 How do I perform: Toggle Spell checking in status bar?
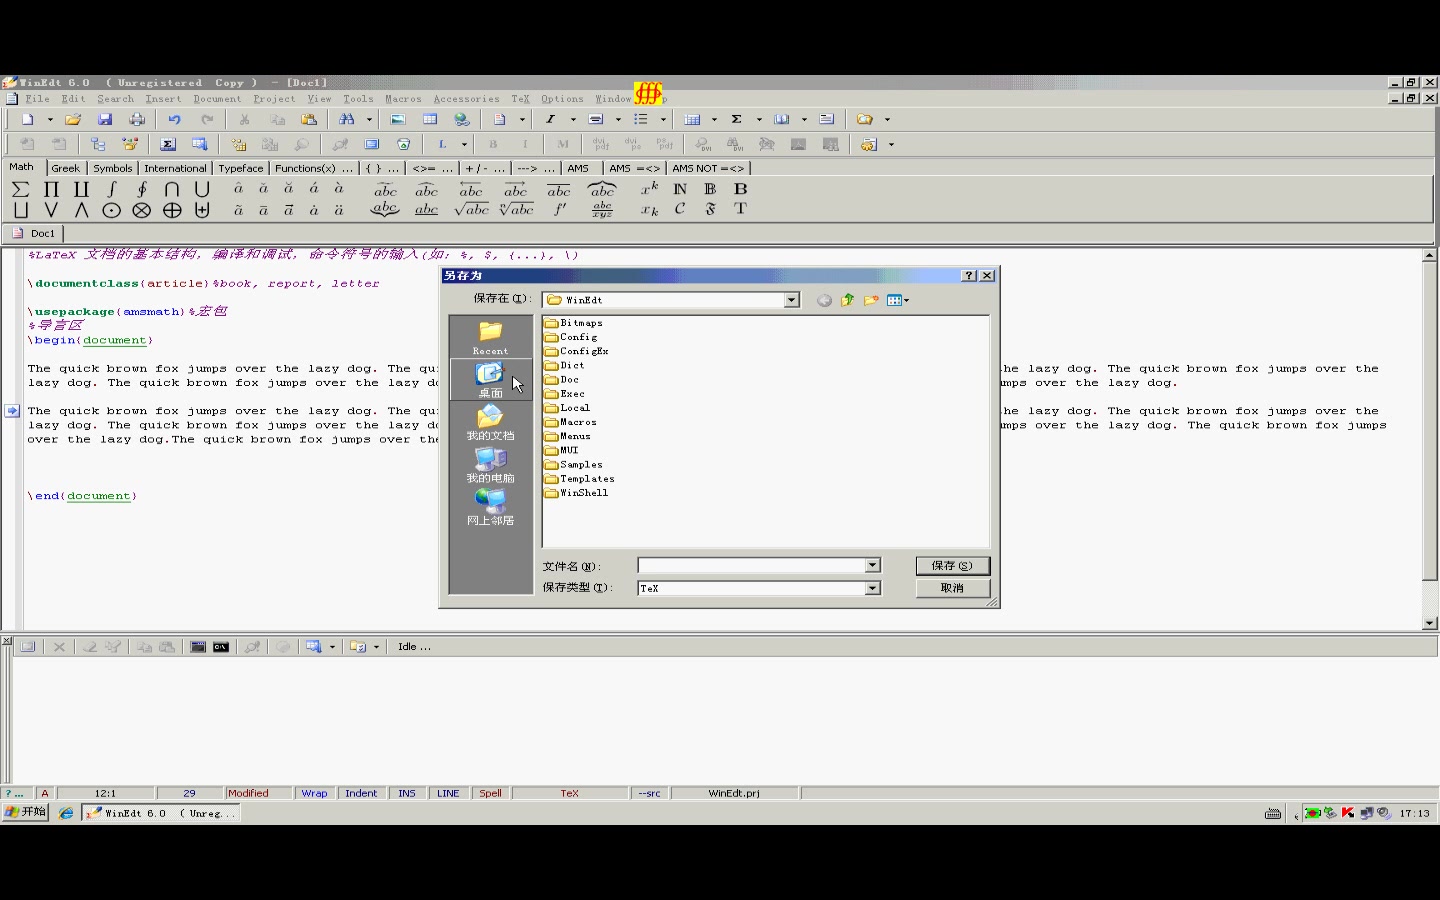point(490,793)
